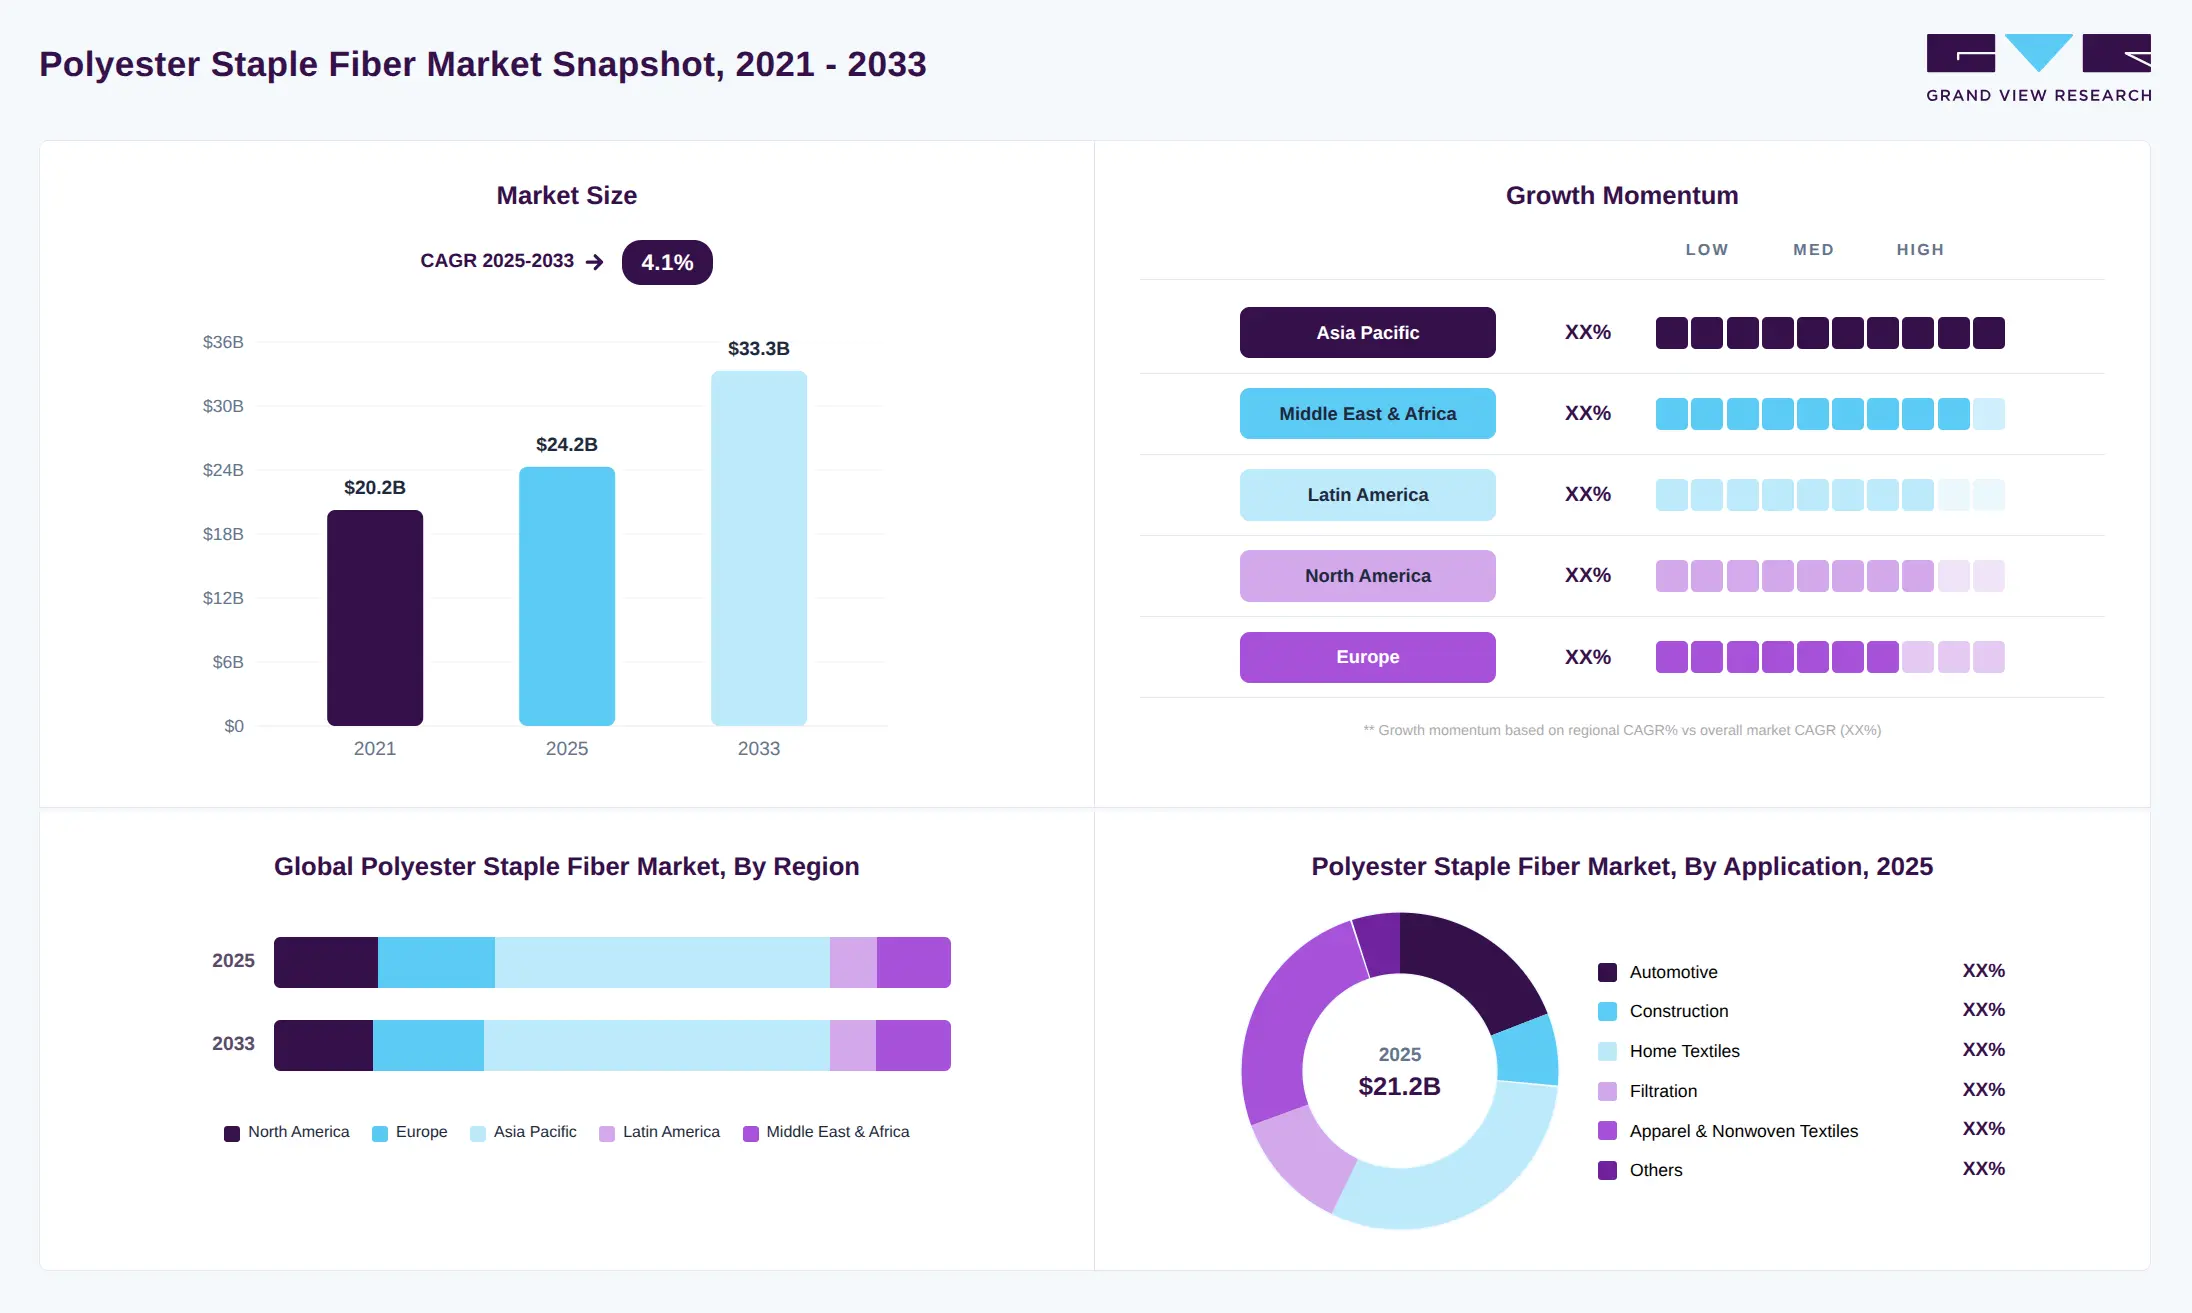Click the Others XX% share value

click(1983, 1169)
